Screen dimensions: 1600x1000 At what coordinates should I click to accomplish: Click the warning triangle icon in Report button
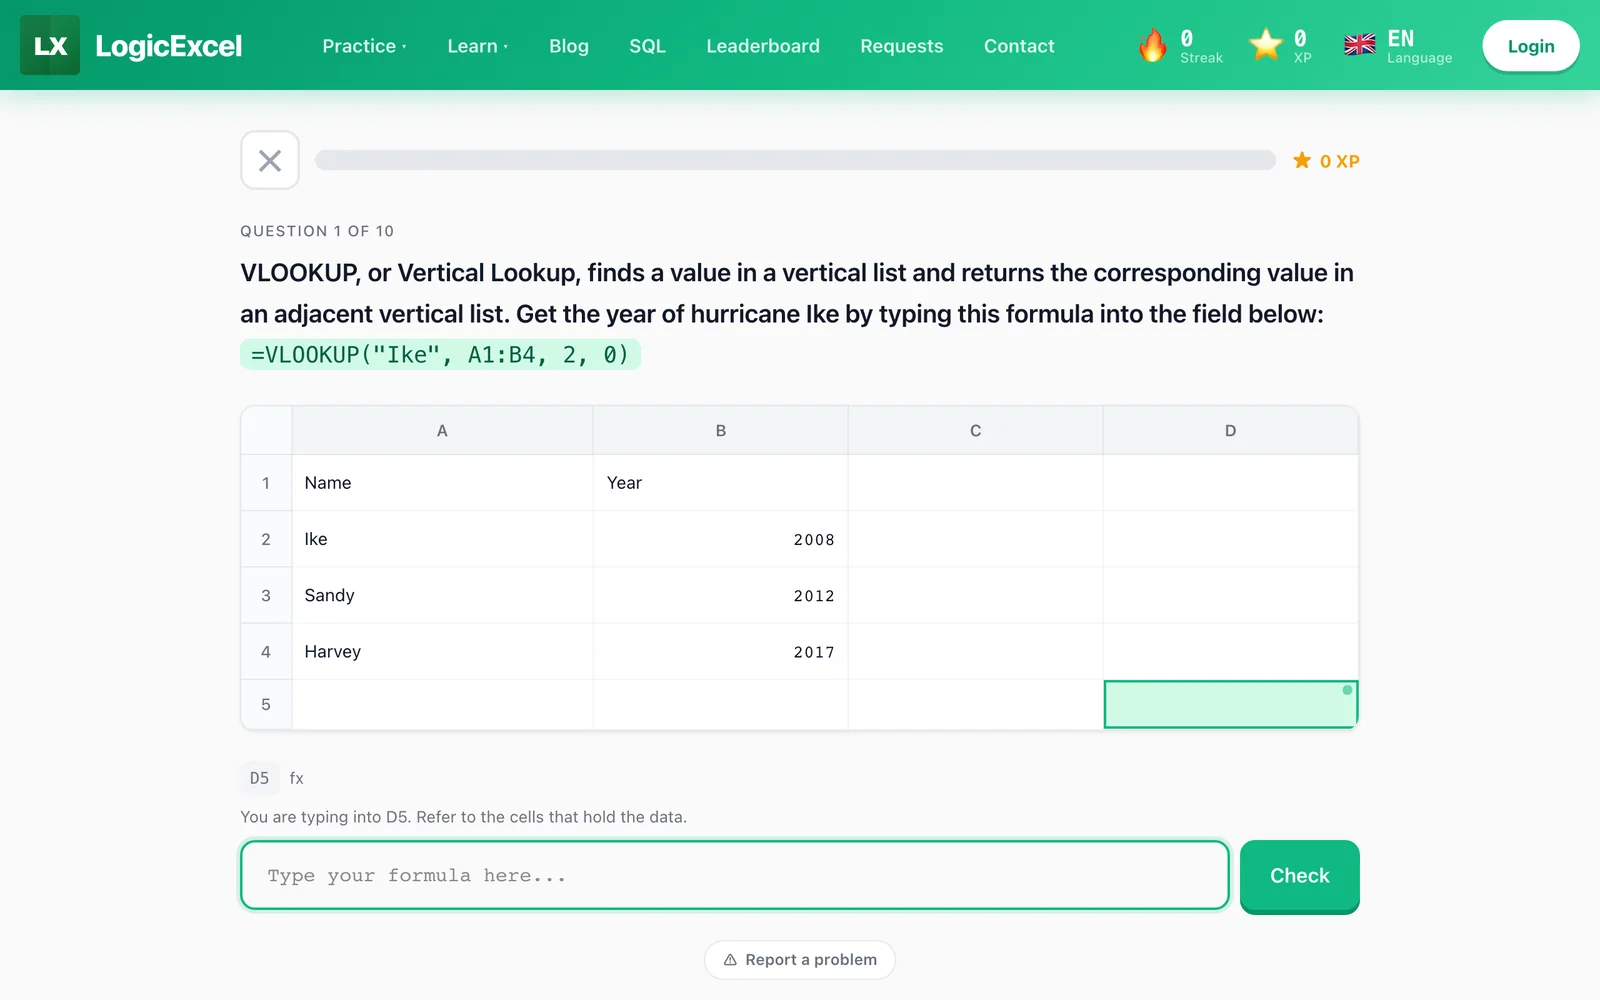click(731, 960)
